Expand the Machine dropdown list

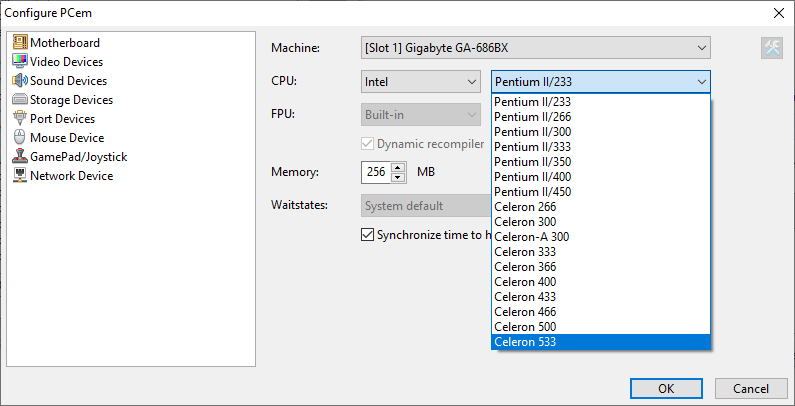point(535,48)
